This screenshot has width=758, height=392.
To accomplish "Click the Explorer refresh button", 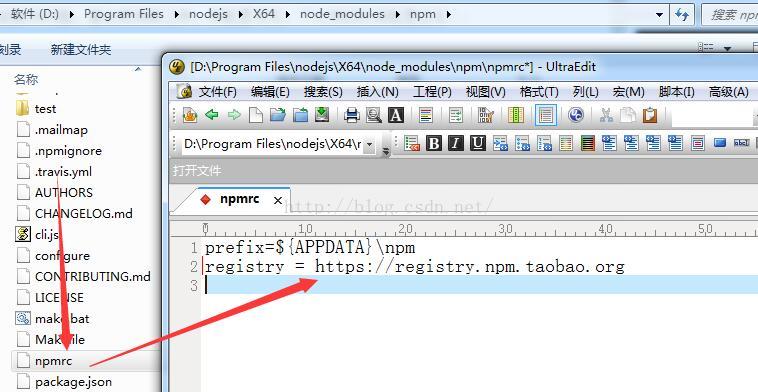I will [682, 15].
